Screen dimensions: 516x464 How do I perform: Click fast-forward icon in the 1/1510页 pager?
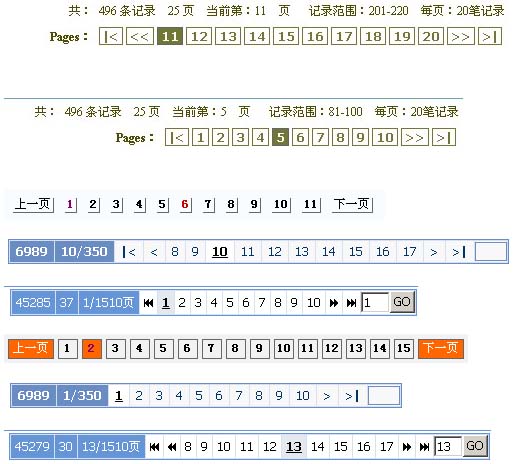334,303
